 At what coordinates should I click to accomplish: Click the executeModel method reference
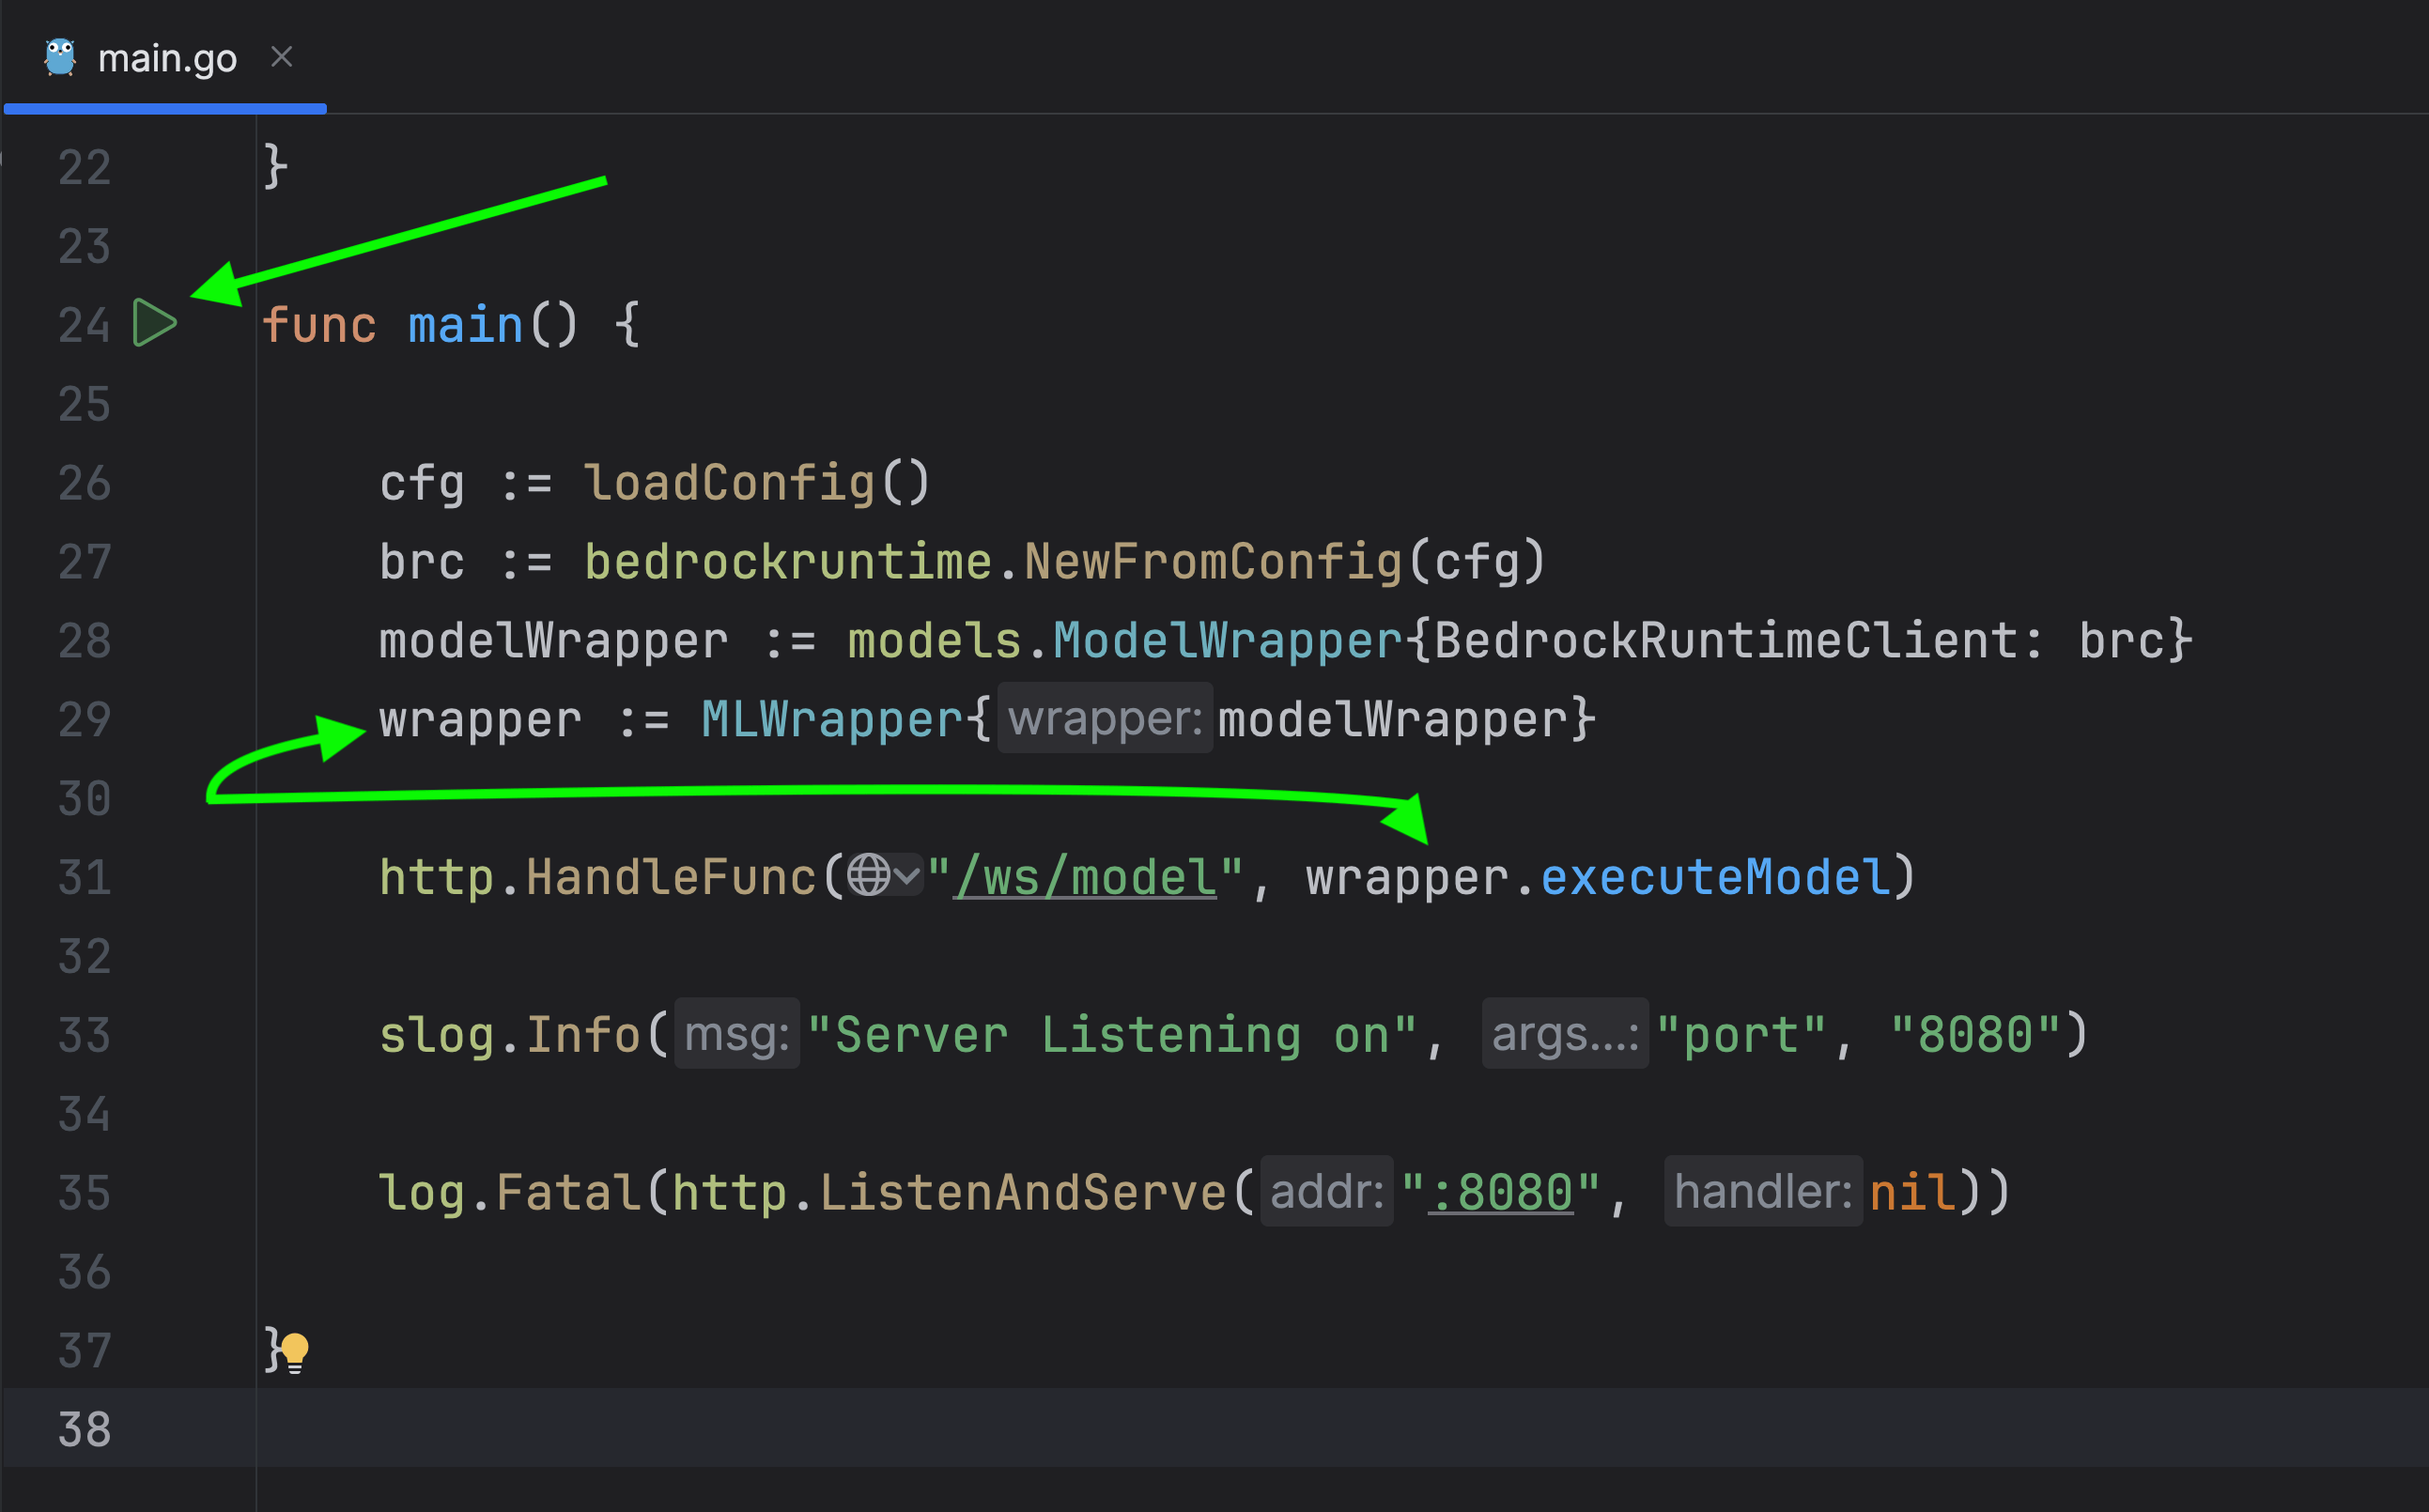point(1714,878)
